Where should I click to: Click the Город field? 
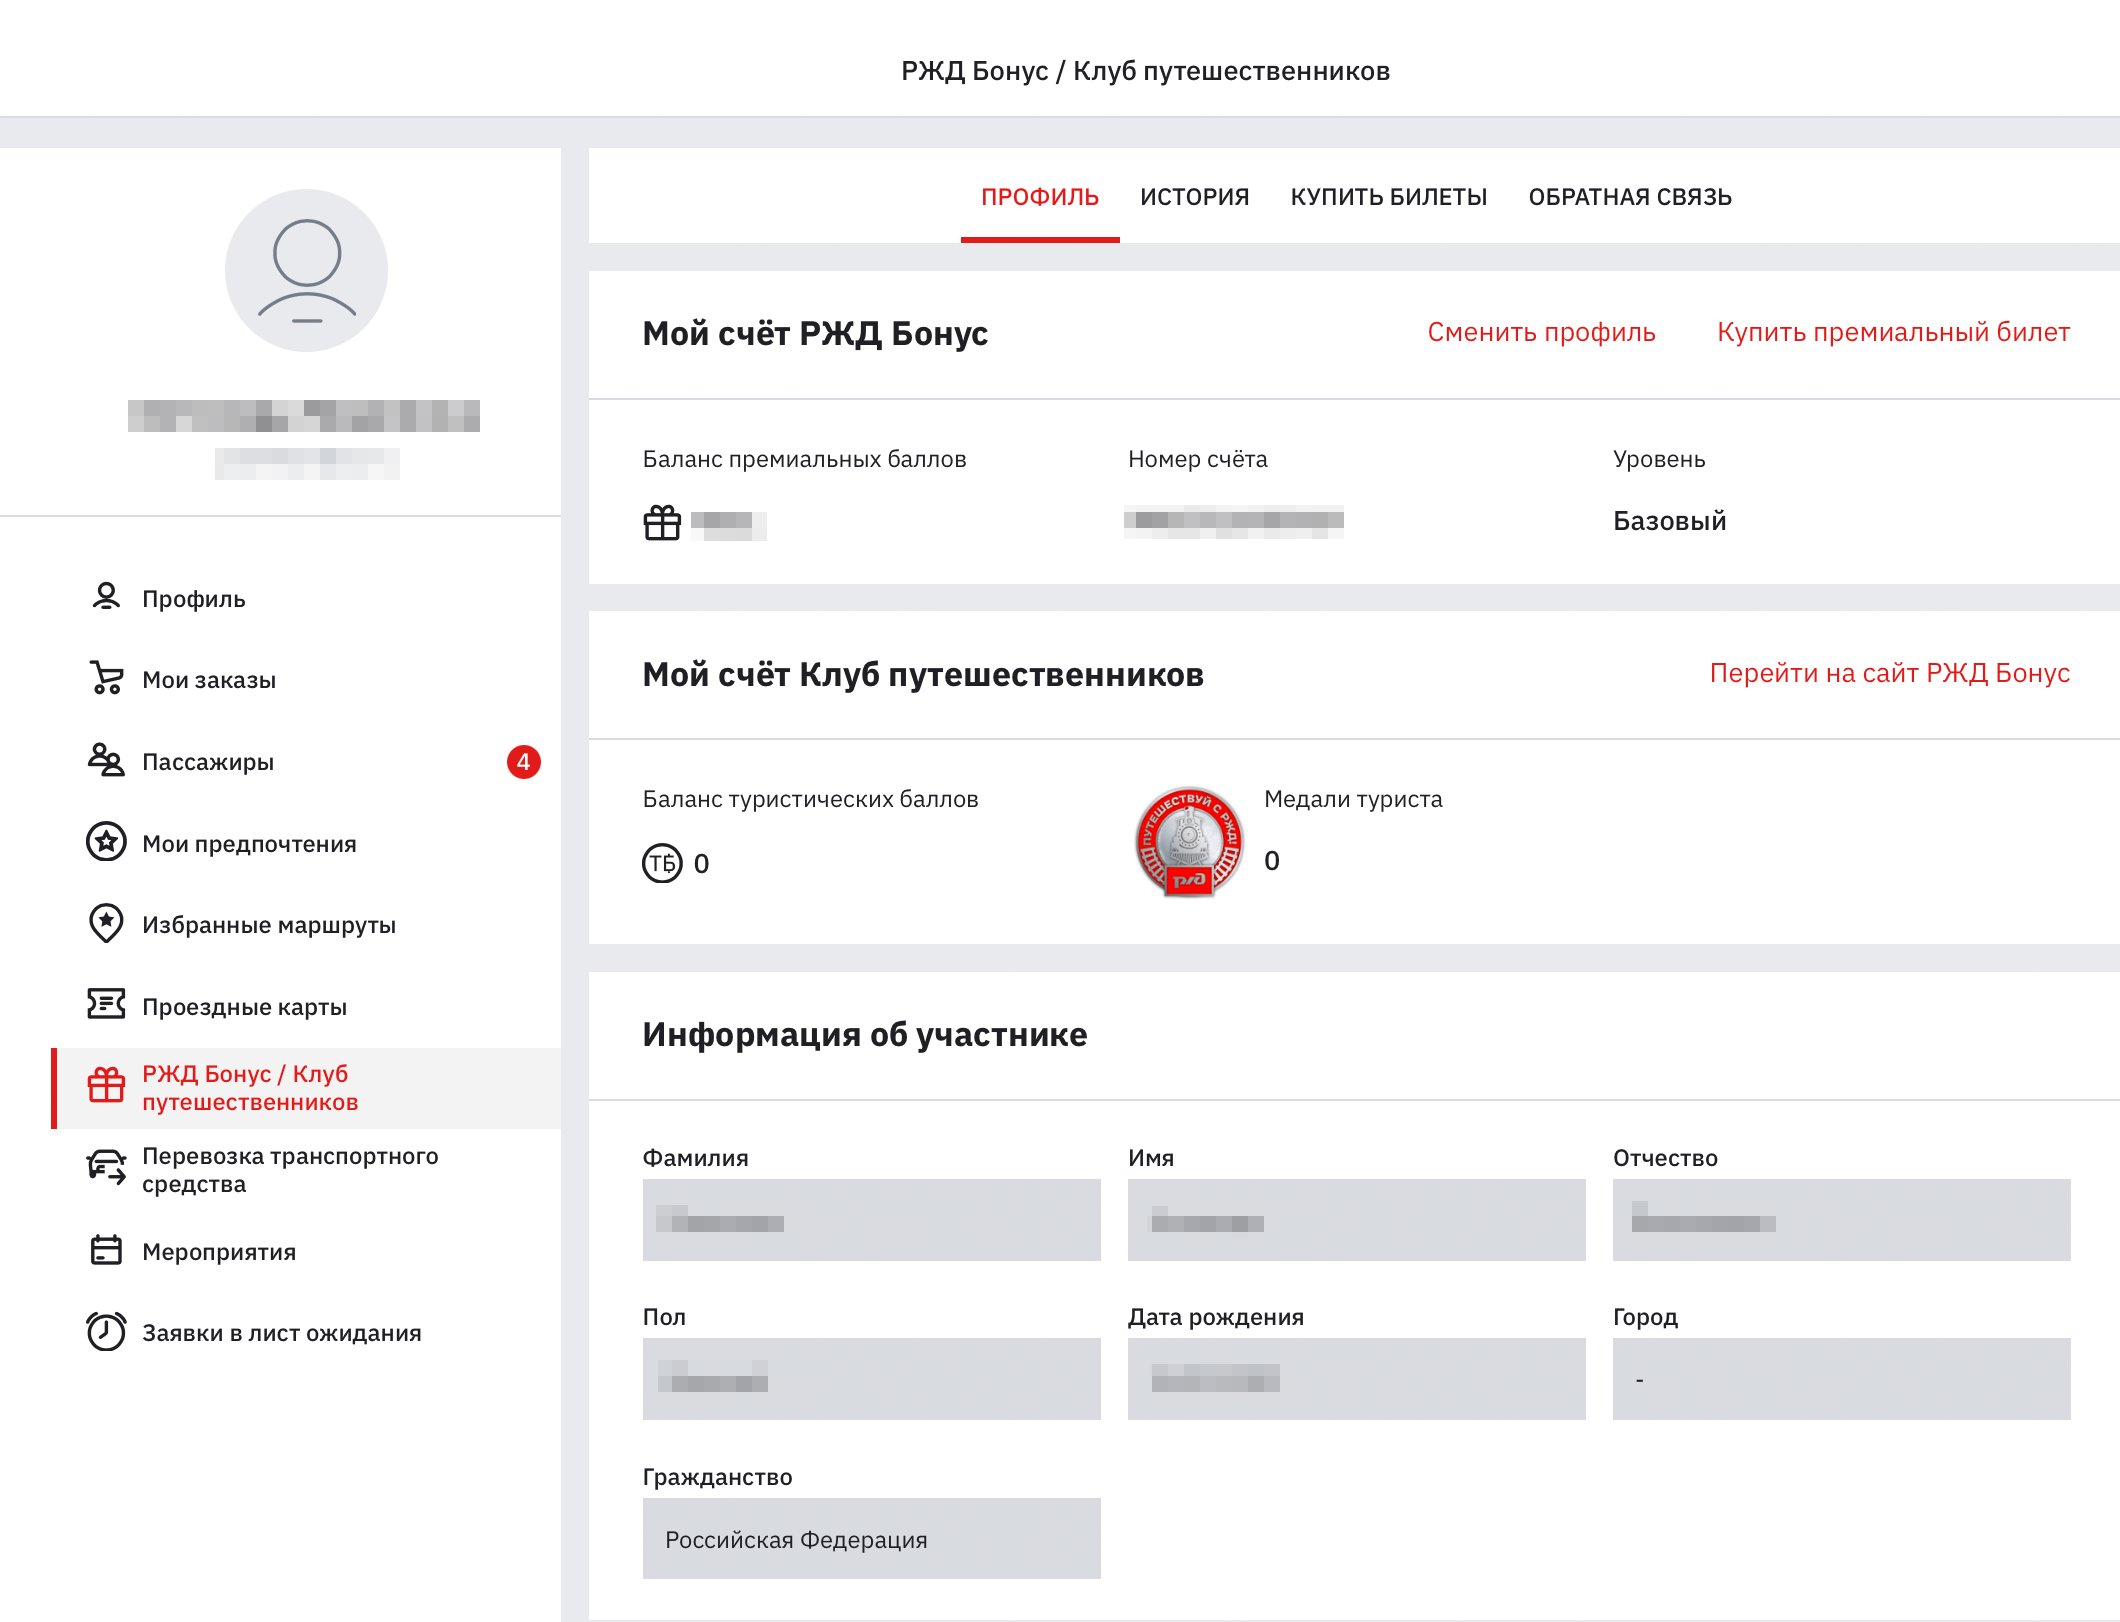coord(1841,1379)
